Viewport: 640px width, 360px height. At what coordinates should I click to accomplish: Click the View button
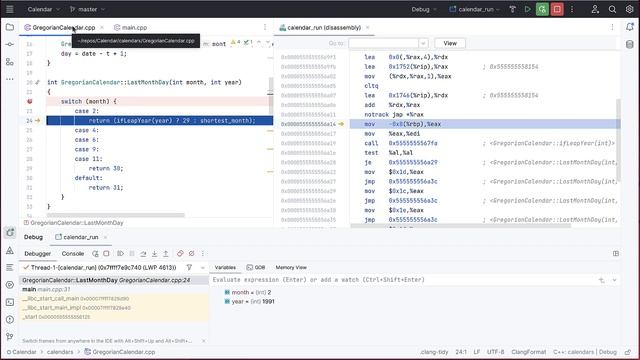450,43
